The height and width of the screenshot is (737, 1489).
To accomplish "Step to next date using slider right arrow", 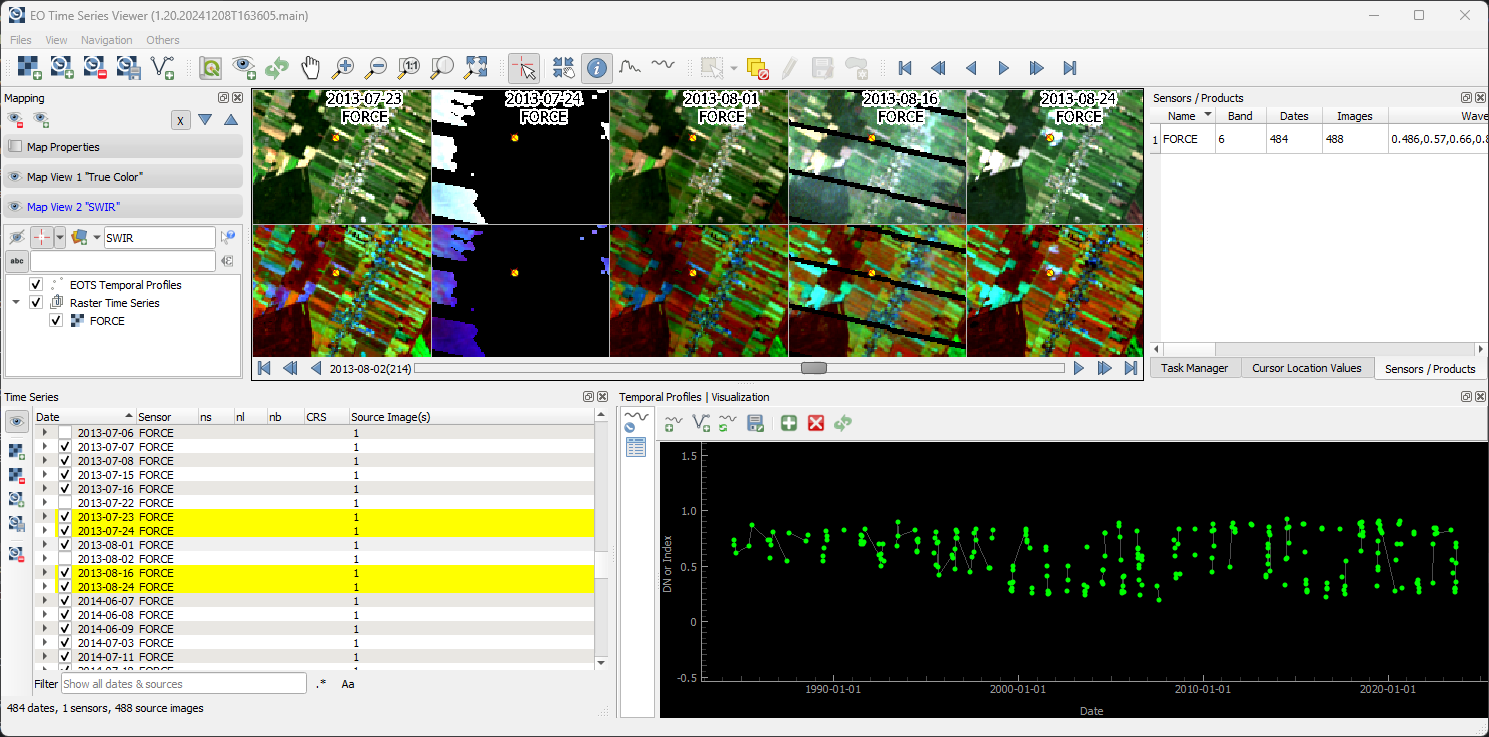I will pyautogui.click(x=1079, y=368).
